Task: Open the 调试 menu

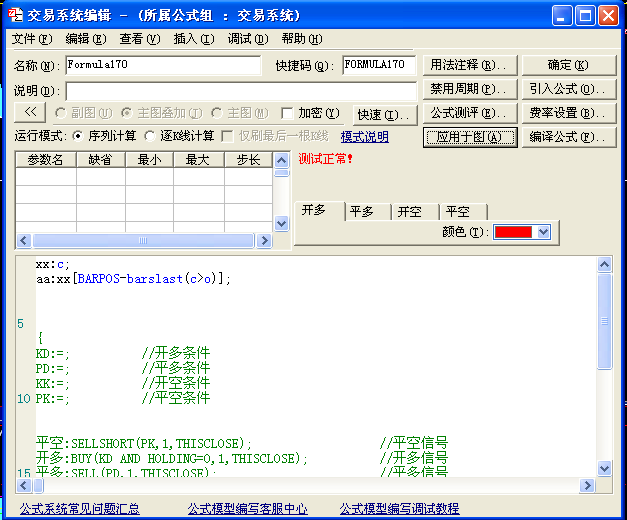Action: point(247,39)
